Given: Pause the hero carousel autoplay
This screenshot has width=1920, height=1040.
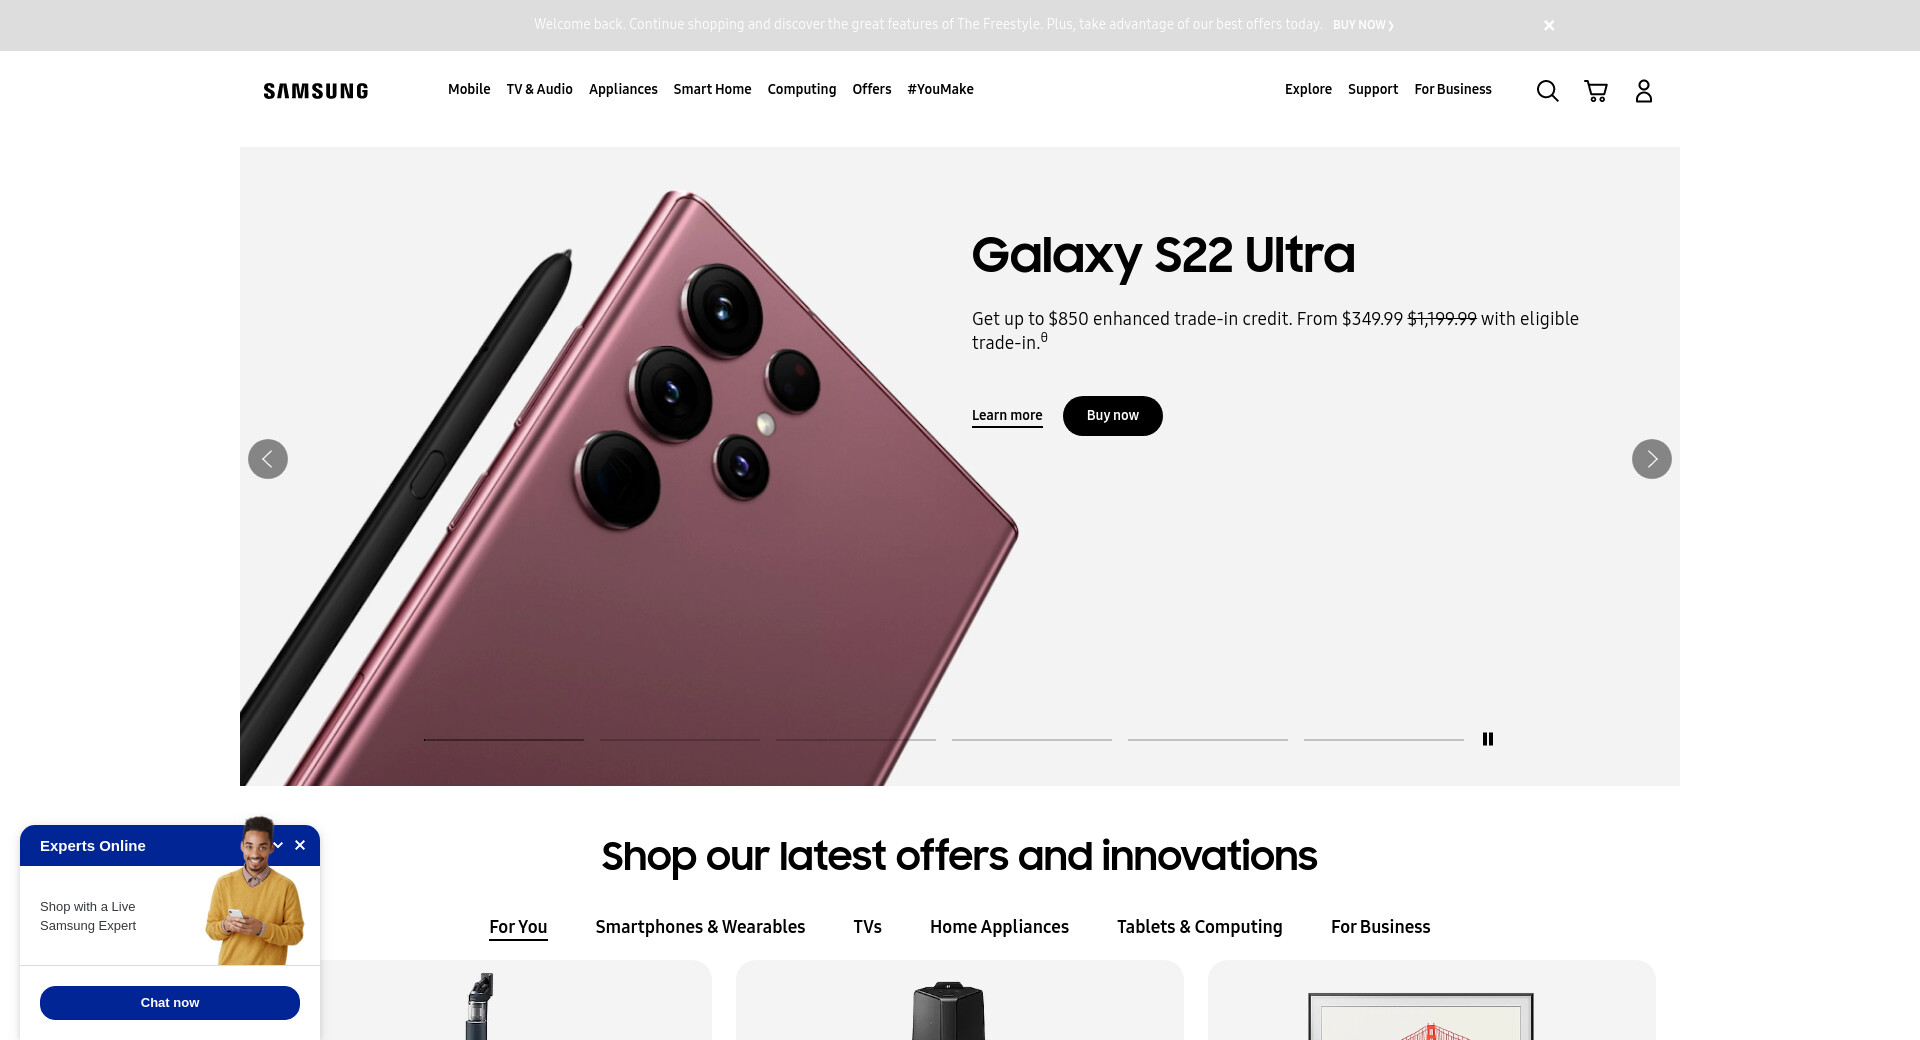Looking at the screenshot, I should (1488, 739).
